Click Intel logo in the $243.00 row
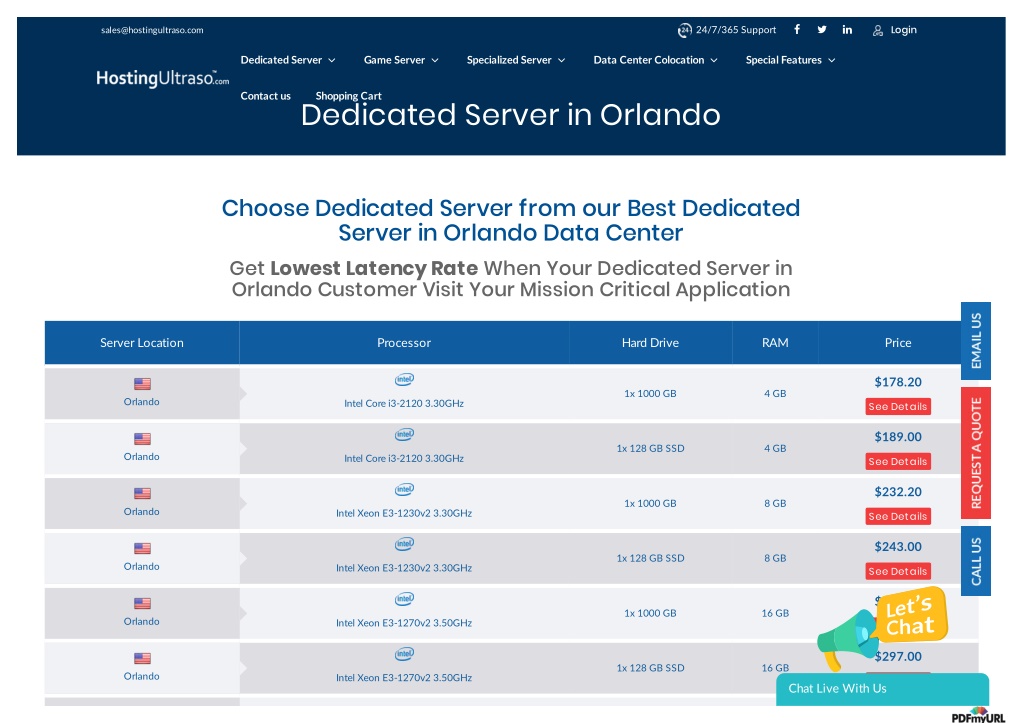Screen dimensions: 1024x723 coord(404,544)
